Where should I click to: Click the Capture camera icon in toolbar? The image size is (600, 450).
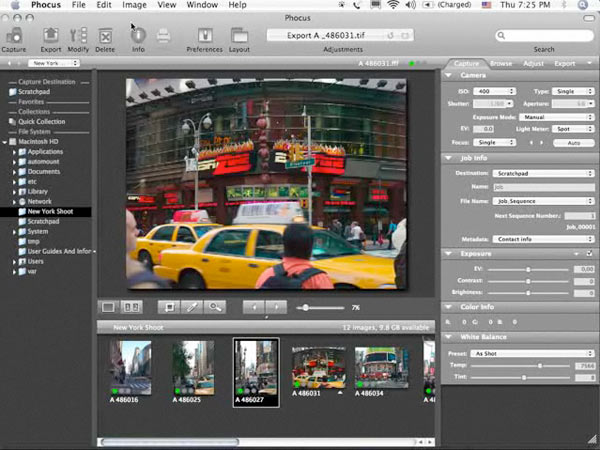tap(14, 35)
